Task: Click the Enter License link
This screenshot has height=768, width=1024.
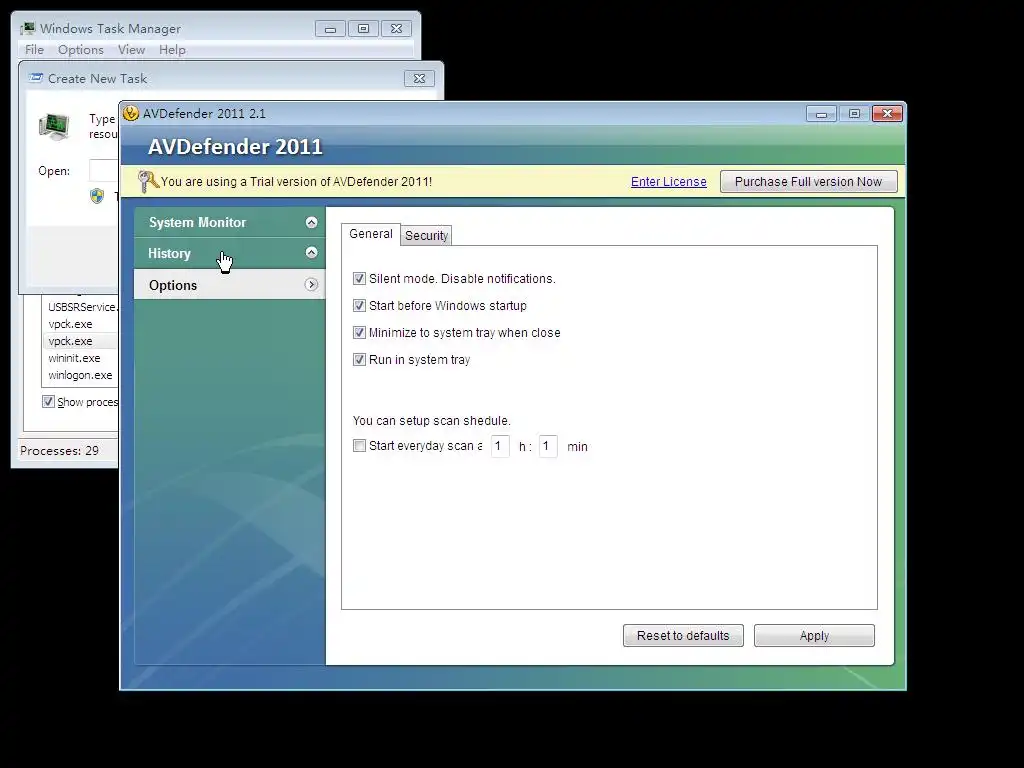Action: (669, 182)
